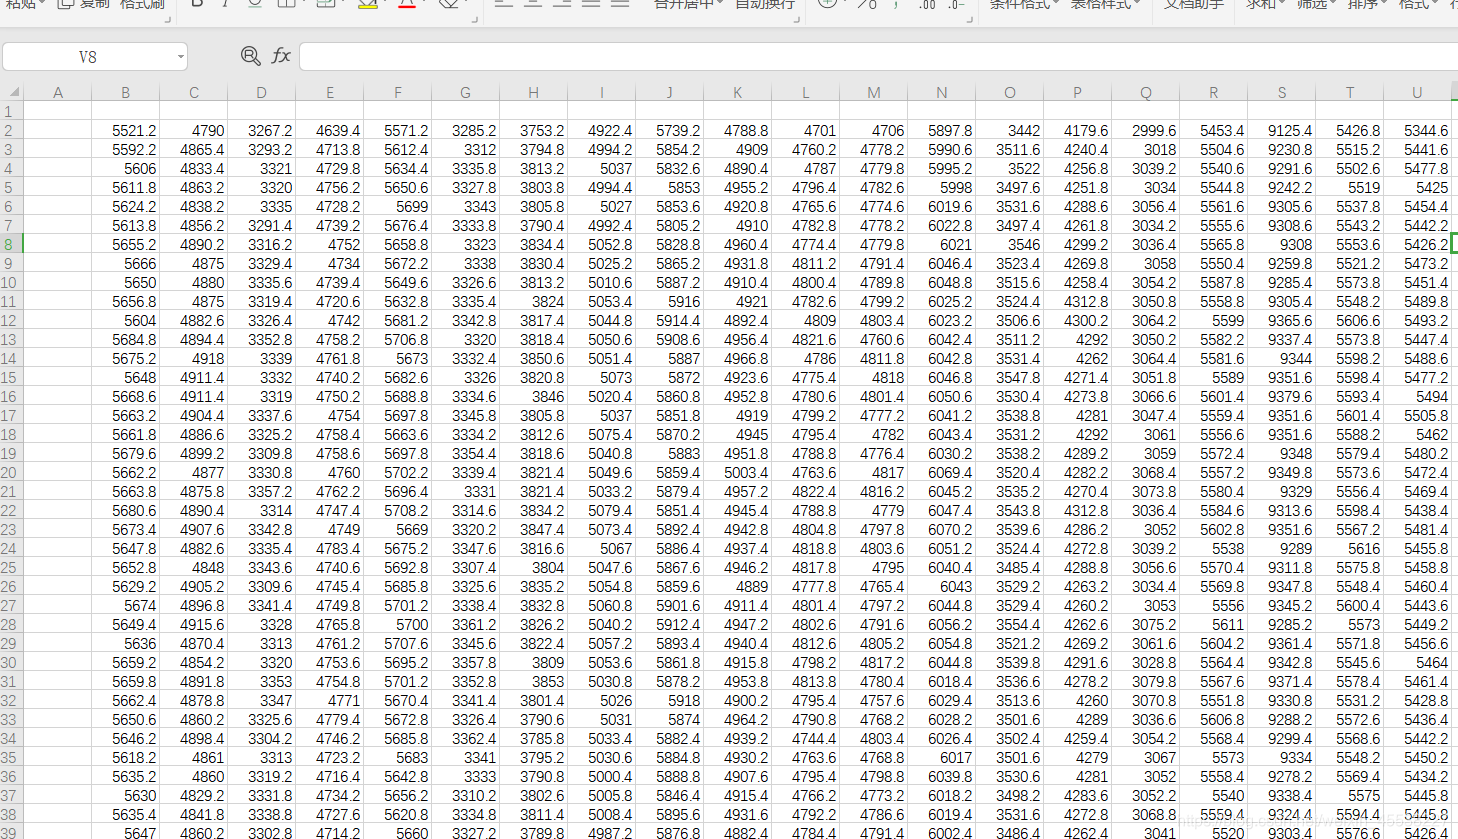This screenshot has width=1458, height=839.
Task: Click cell R28 containing 5611
Action: coord(1214,625)
